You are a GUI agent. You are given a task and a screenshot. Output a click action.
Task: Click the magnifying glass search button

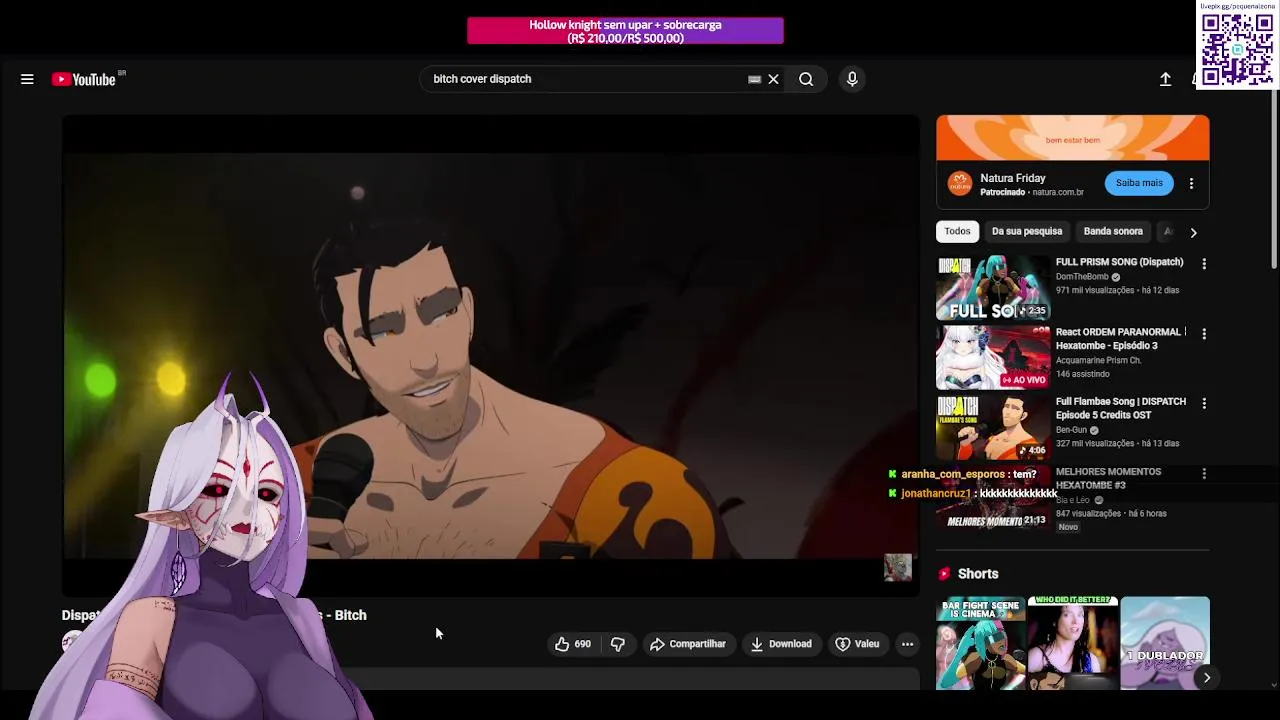[x=806, y=79]
